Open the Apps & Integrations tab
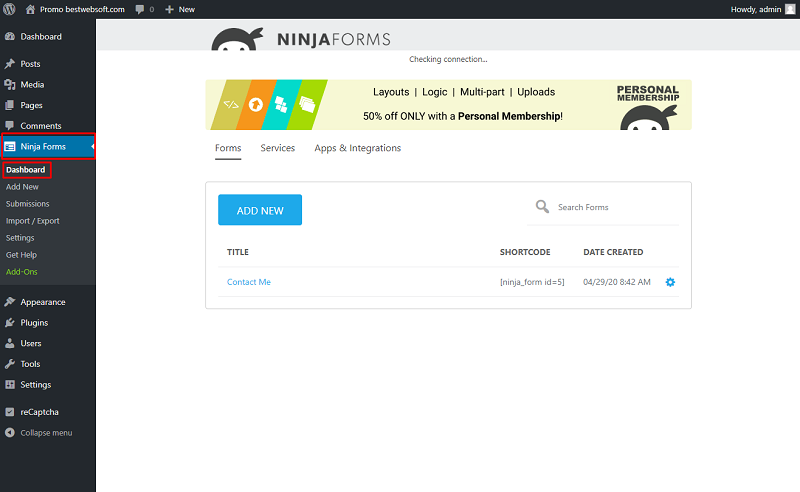 pos(358,148)
